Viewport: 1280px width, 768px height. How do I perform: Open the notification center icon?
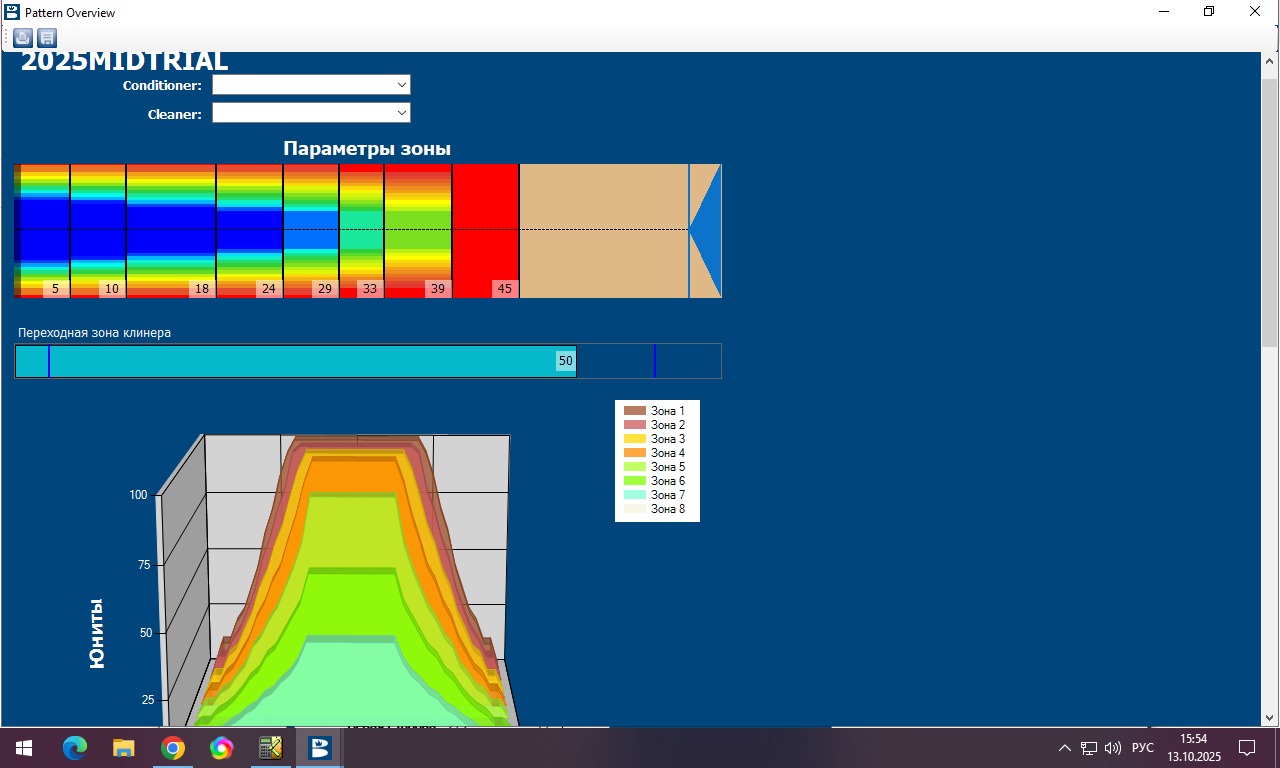[x=1247, y=748]
